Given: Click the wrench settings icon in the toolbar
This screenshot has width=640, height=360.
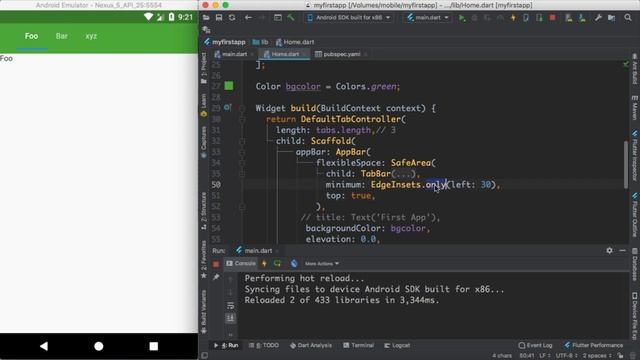Looking at the screenshot, I should [x=598, y=18].
